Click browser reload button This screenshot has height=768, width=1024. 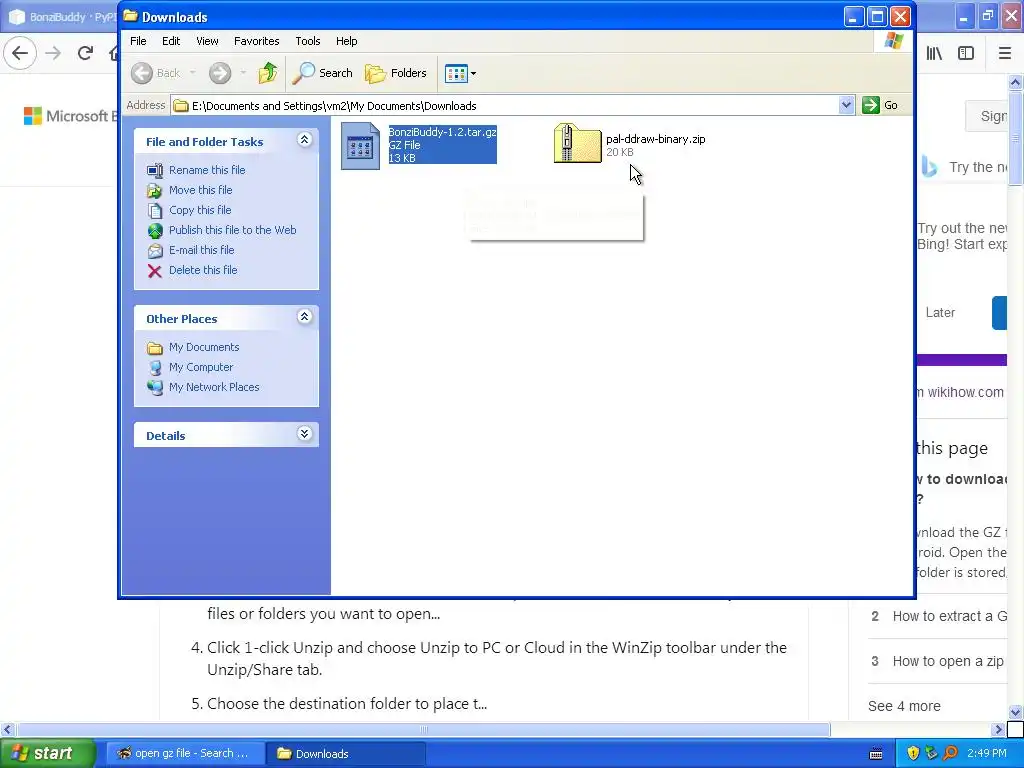coord(86,53)
